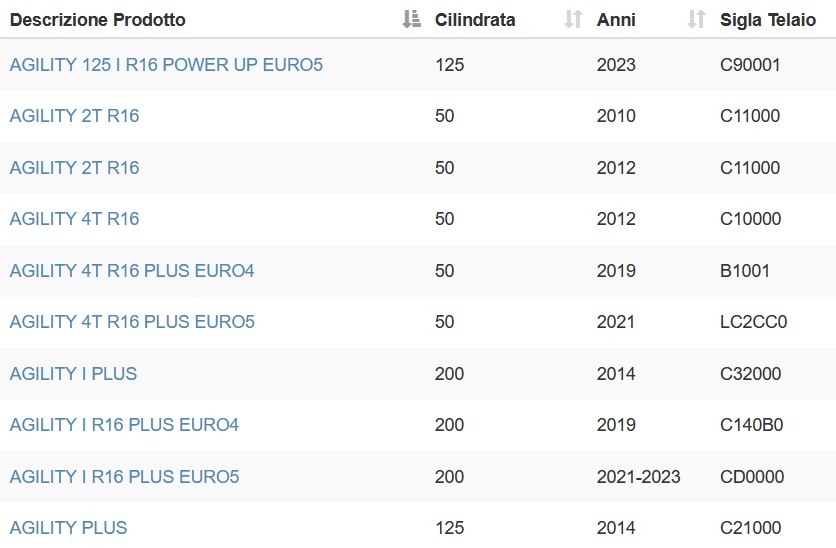Sort by Cilindrata using sort arrows icon
This screenshot has width=836, height=548.
(x=573, y=19)
